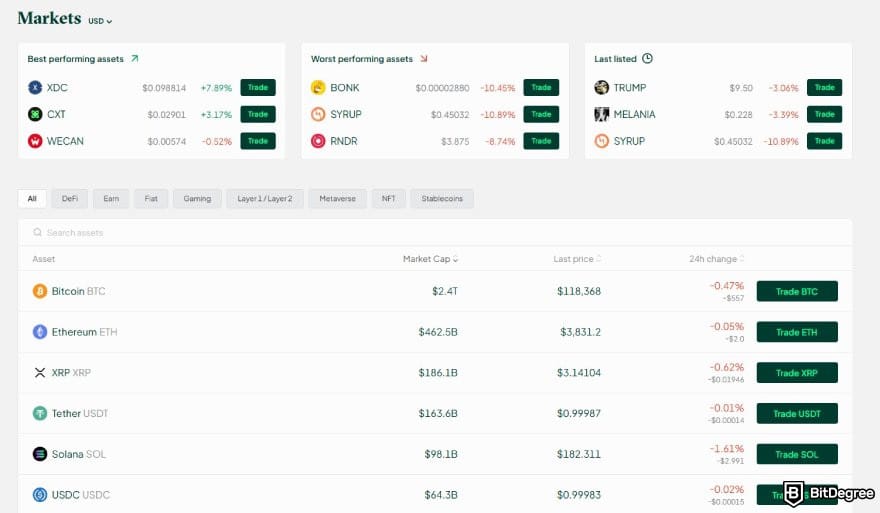This screenshot has height=513, width=880.
Task: Click the Tether logo icon
Action: [40, 413]
